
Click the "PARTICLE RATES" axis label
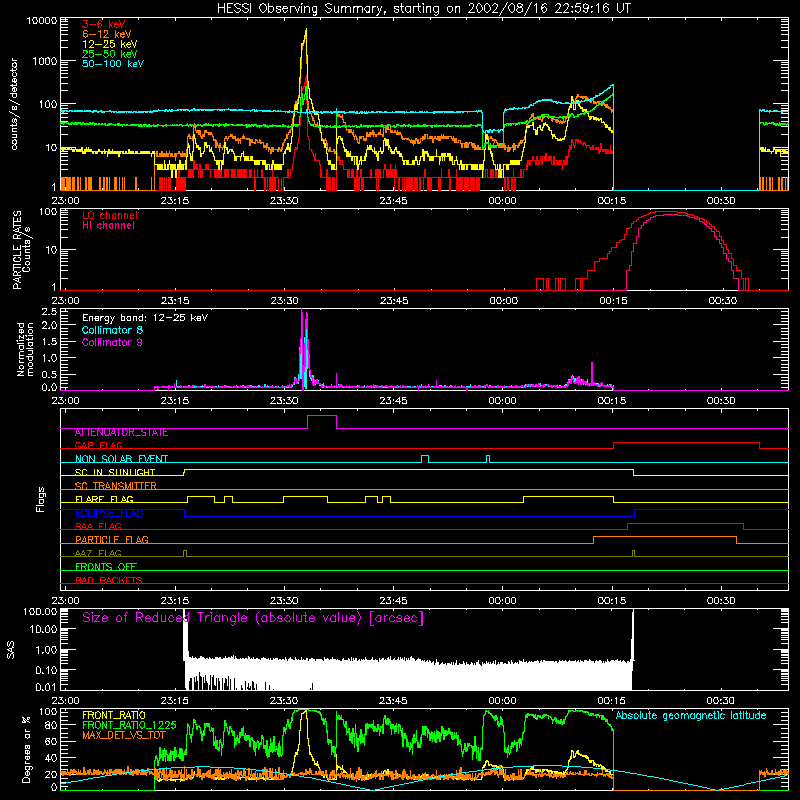[x=16, y=250]
